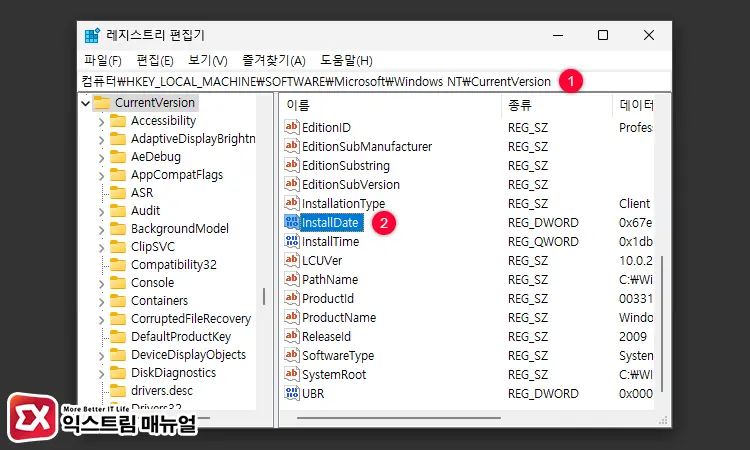Viewport: 750px width, 450px height.
Task: Select the Accessibility folder icon
Action: (x=118, y=121)
